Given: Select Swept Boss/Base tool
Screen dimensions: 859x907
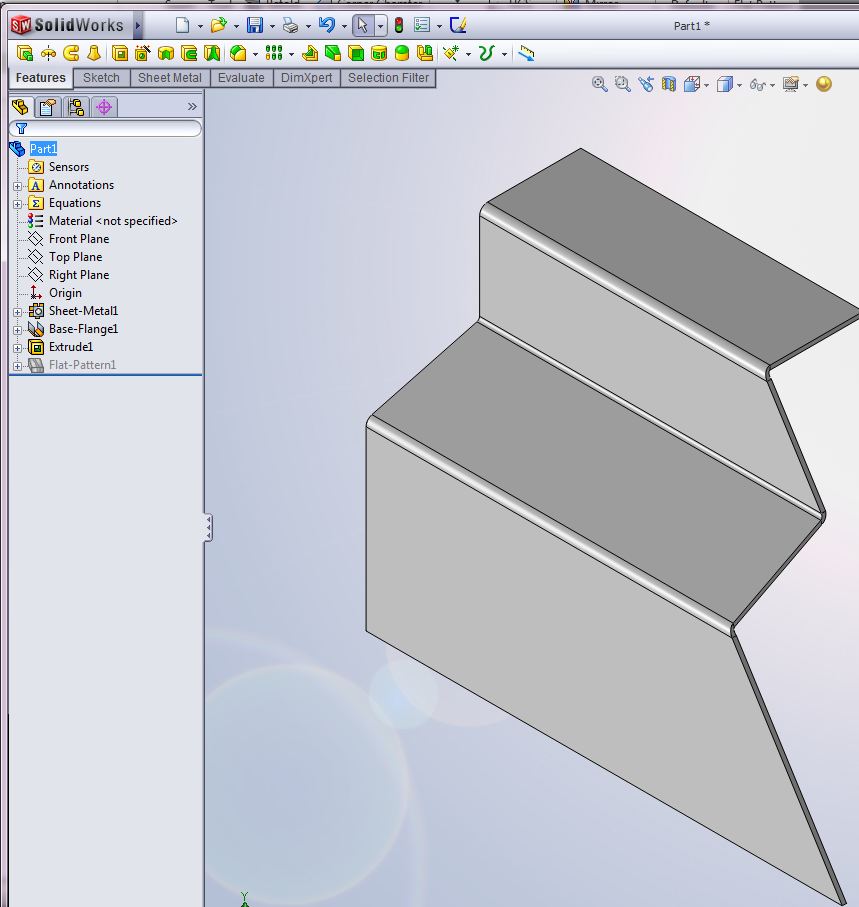Looking at the screenshot, I should point(71,53).
